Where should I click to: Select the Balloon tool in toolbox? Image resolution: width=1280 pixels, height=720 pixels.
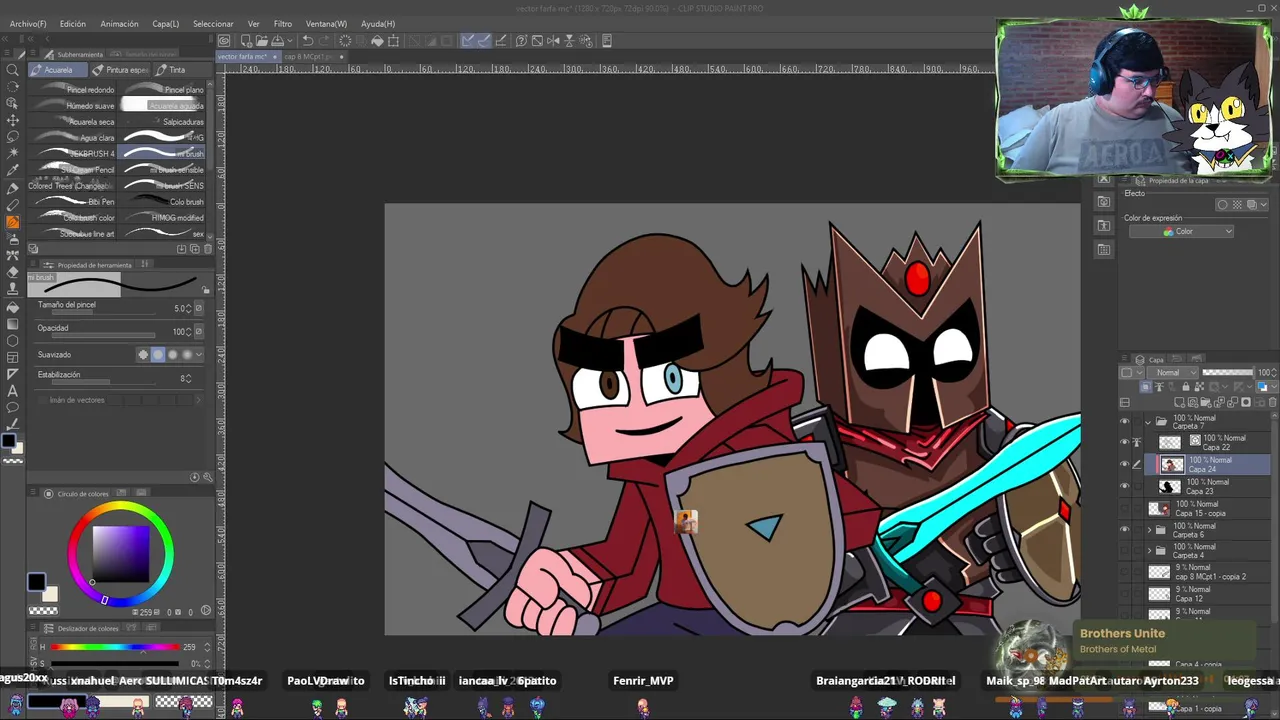(12, 408)
